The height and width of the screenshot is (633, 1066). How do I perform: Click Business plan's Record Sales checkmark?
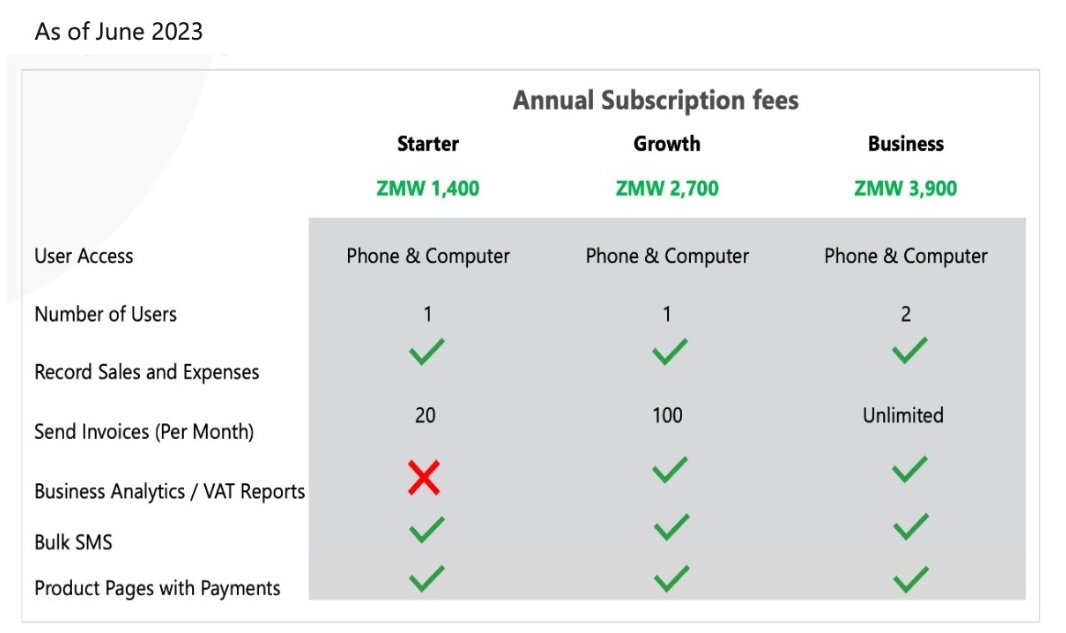[910, 350]
